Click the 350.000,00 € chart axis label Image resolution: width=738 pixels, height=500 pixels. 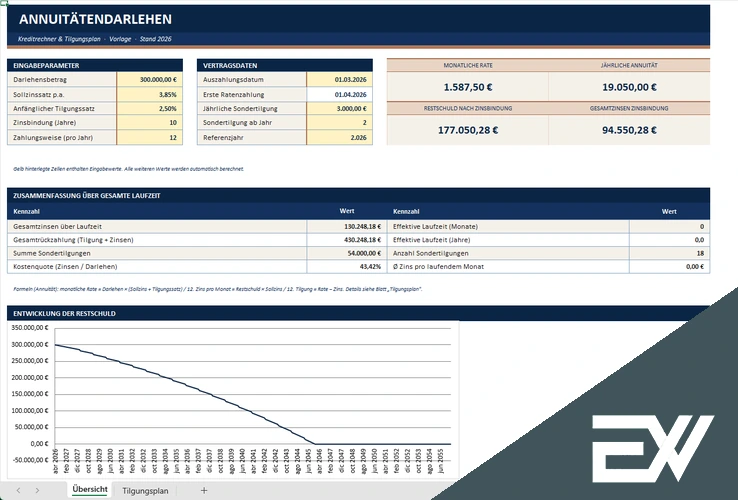(x=30, y=328)
